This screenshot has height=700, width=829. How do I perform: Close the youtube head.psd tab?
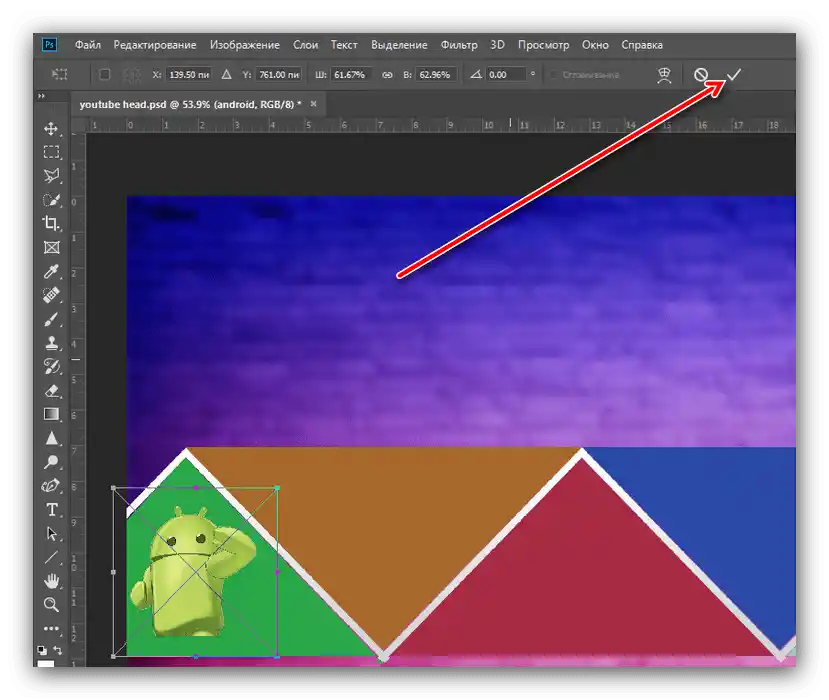click(314, 104)
